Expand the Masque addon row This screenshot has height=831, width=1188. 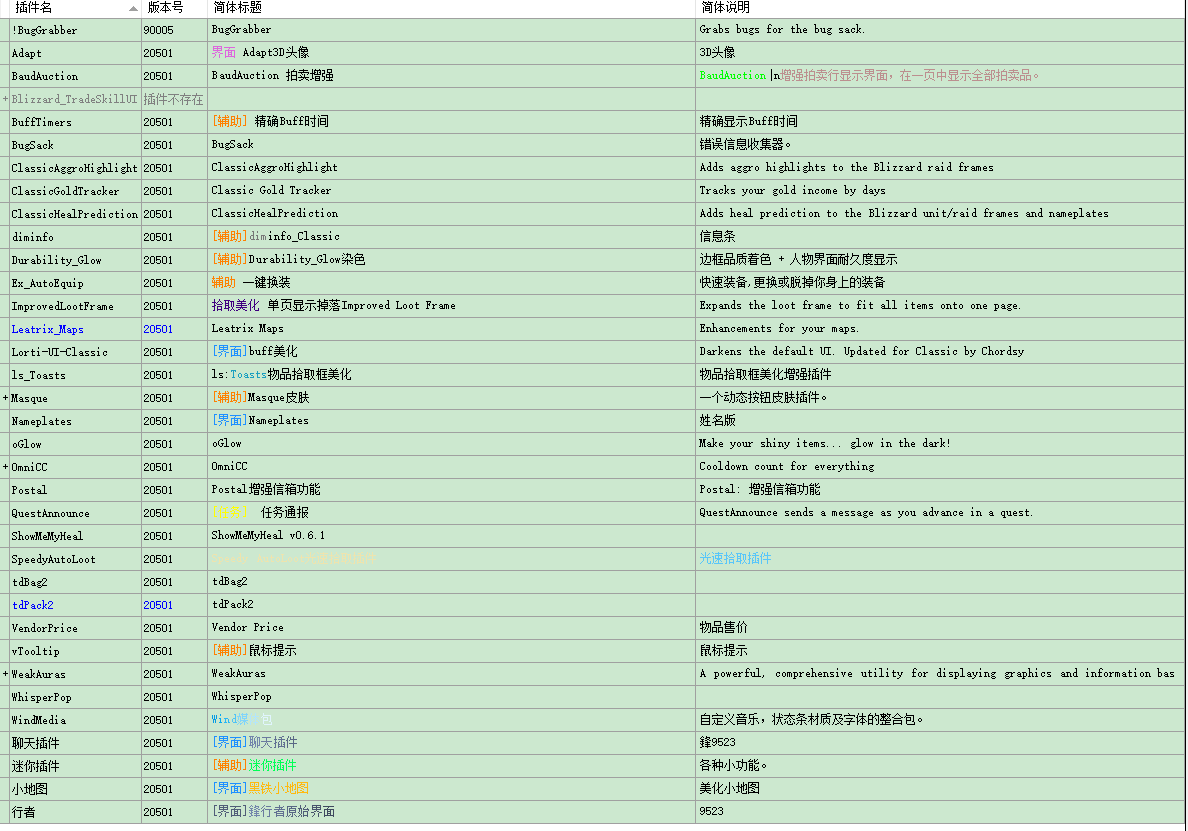(4, 397)
